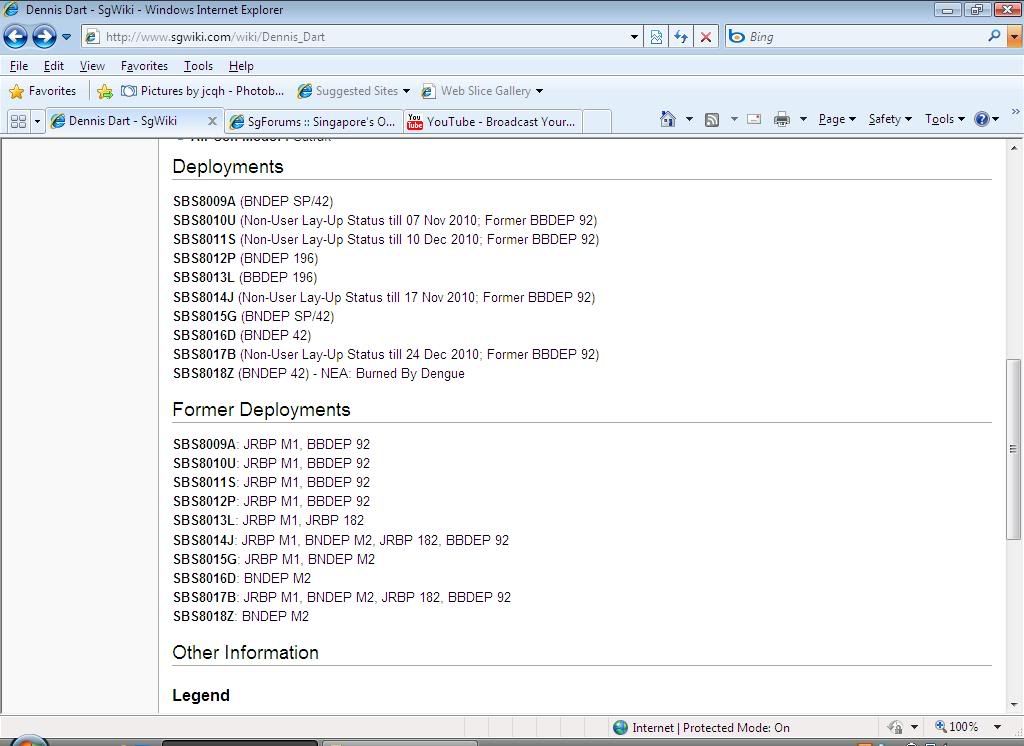Stop loading with the red X icon
This screenshot has height=746, width=1024.
coord(706,37)
